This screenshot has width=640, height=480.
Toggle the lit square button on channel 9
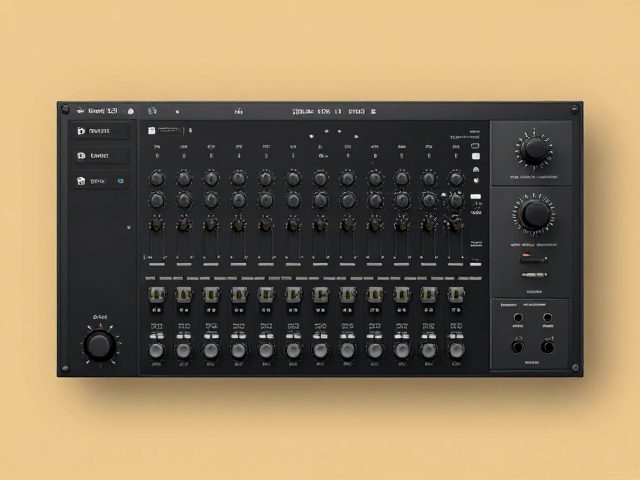(375, 295)
